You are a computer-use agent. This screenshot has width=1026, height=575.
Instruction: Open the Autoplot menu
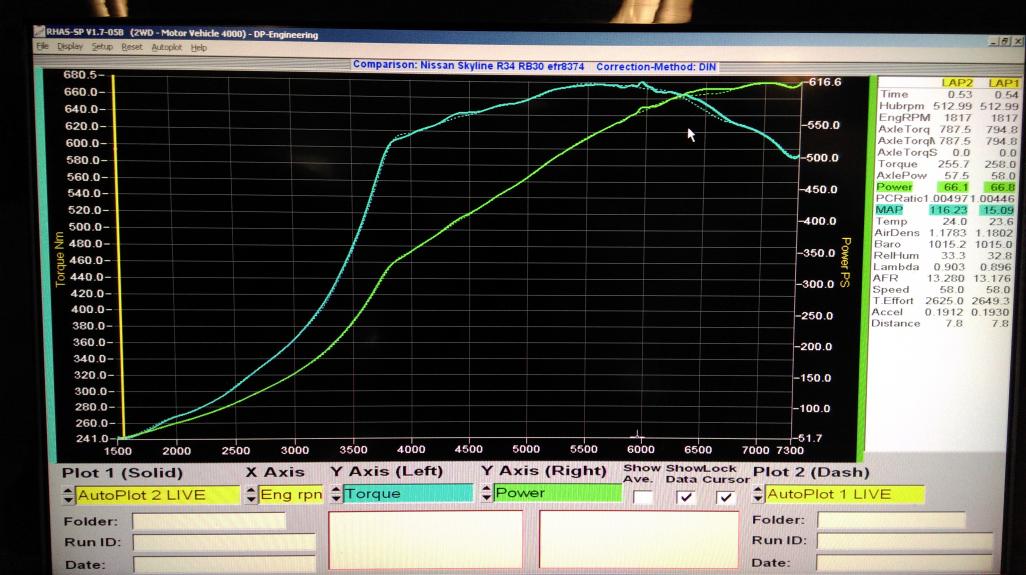pos(166,47)
